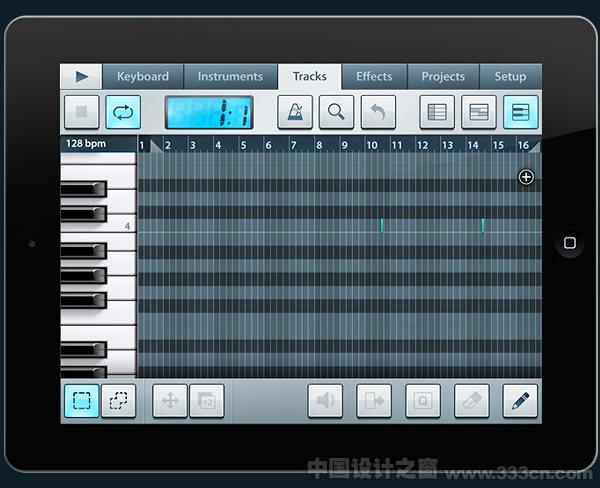Toggle loop playback mode
600x488 pixels.
click(123, 112)
